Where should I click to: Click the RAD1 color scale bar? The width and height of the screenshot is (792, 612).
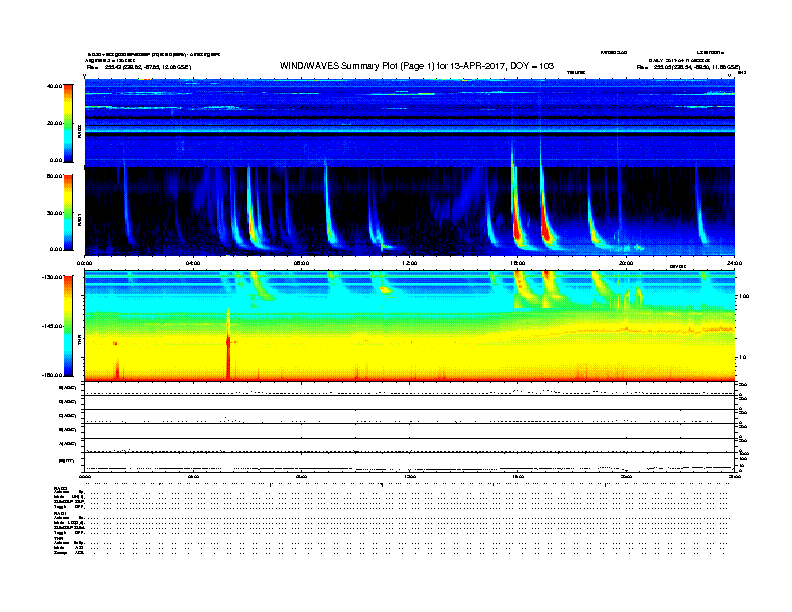(x=68, y=213)
